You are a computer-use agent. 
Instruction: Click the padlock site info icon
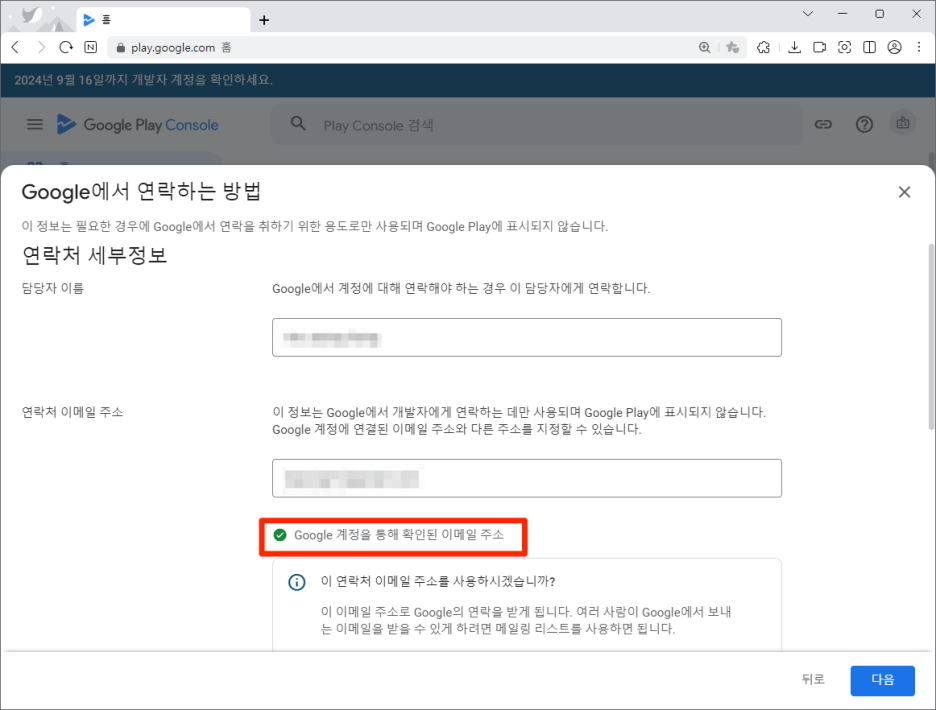pyautogui.click(x=121, y=48)
